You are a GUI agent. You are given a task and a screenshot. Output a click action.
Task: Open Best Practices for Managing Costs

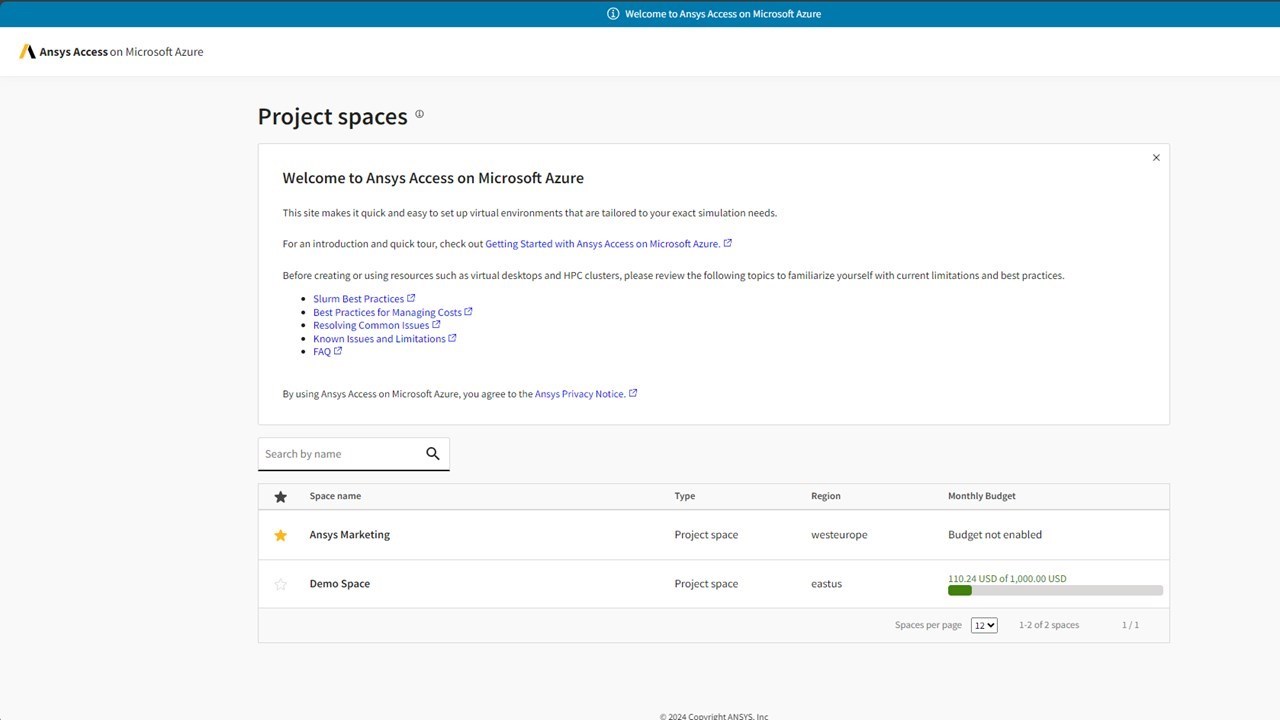(387, 312)
